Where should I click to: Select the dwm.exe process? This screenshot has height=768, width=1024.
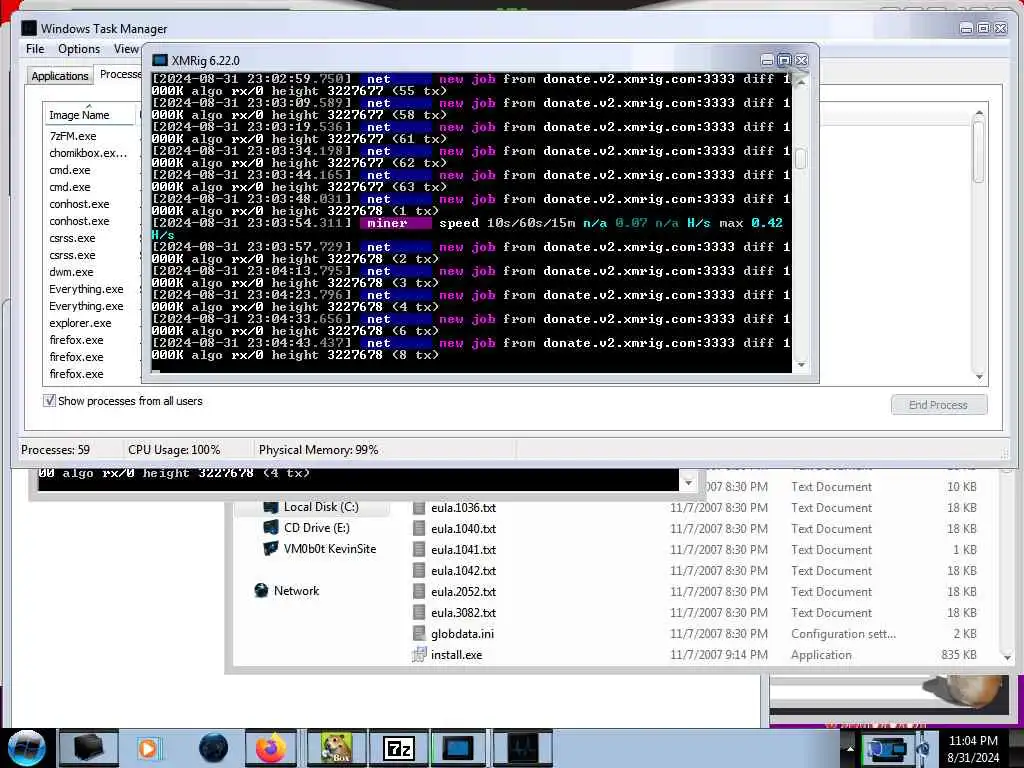click(x=71, y=272)
